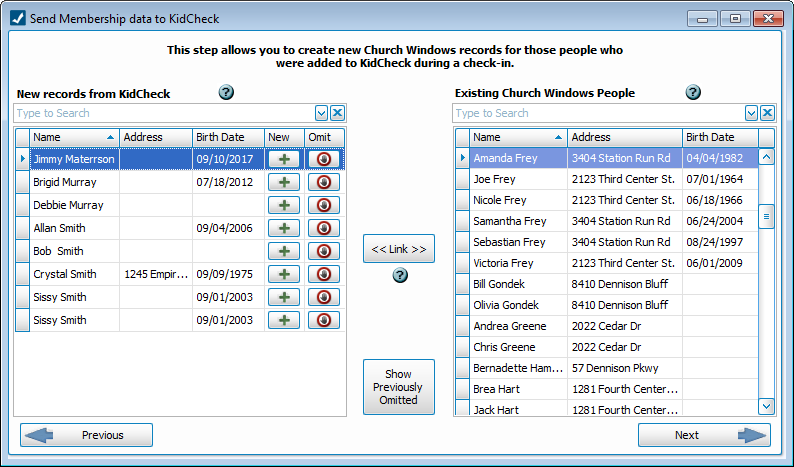Omit the Bob Smith record
The image size is (794, 467).
coord(324,251)
